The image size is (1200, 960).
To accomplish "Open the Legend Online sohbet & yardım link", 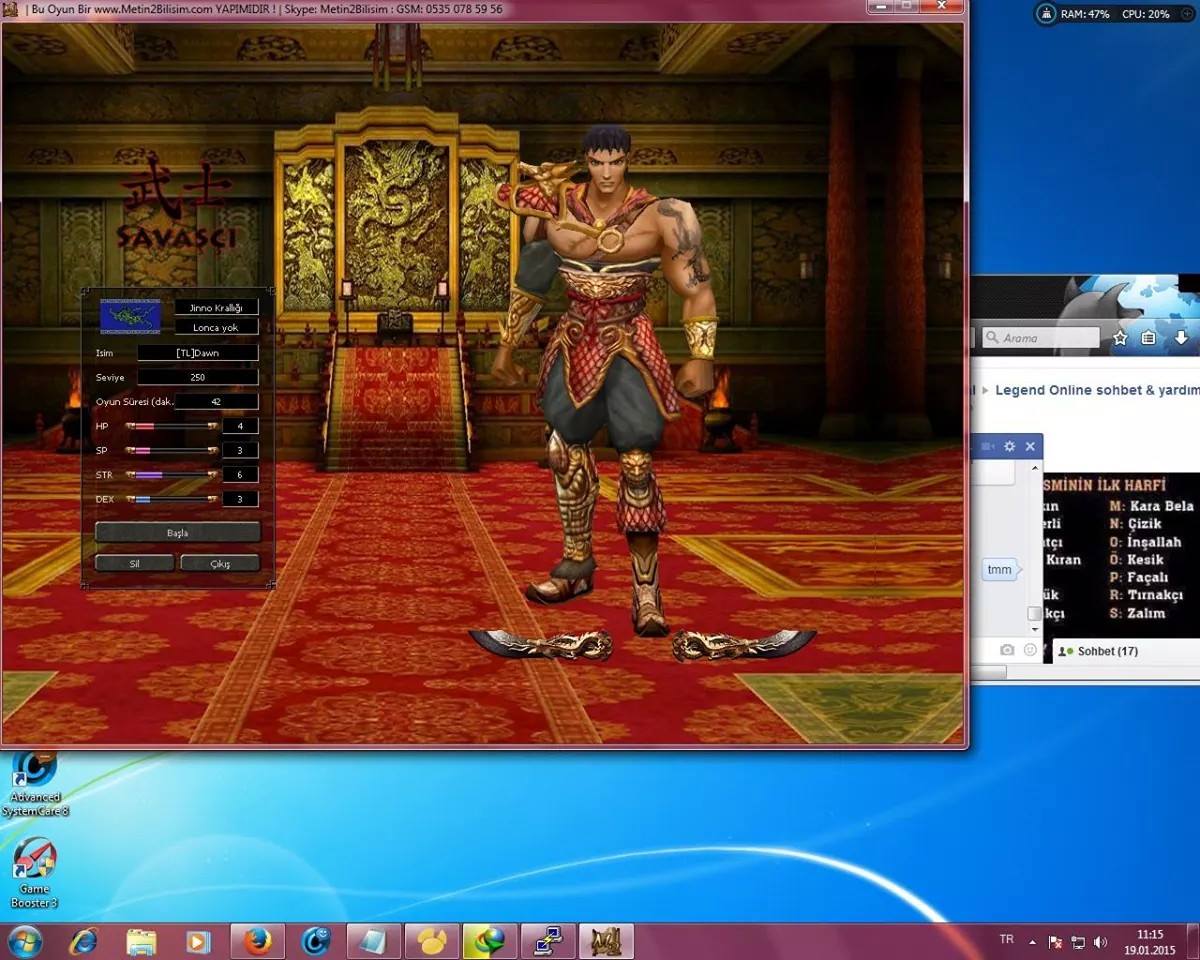I will coord(1097,390).
